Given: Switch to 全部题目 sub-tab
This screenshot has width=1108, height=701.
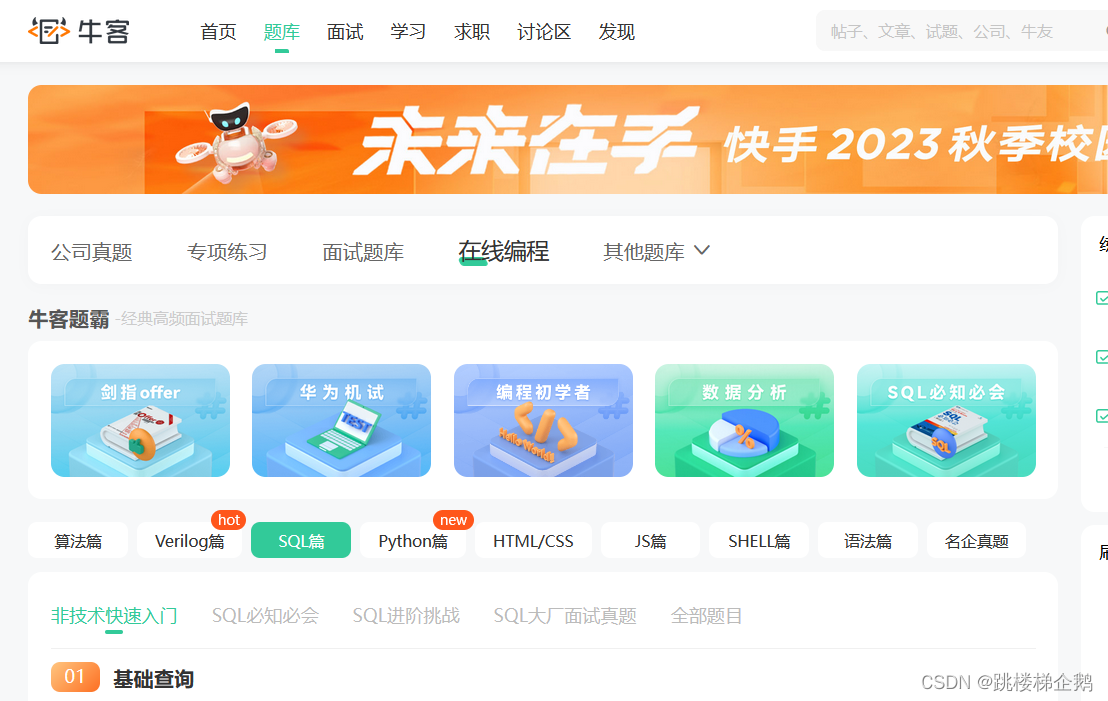Looking at the screenshot, I should point(707,615).
